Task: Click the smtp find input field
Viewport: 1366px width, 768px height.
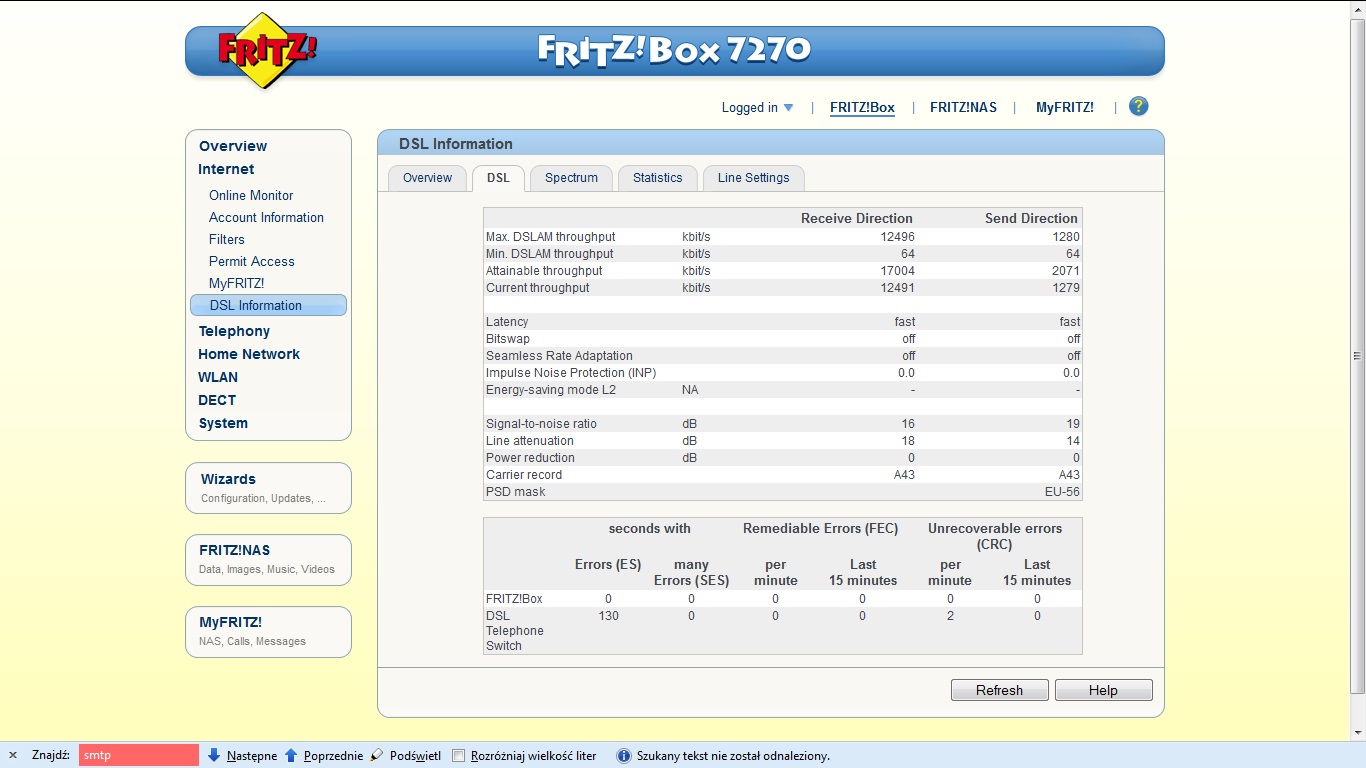Action: pos(139,755)
